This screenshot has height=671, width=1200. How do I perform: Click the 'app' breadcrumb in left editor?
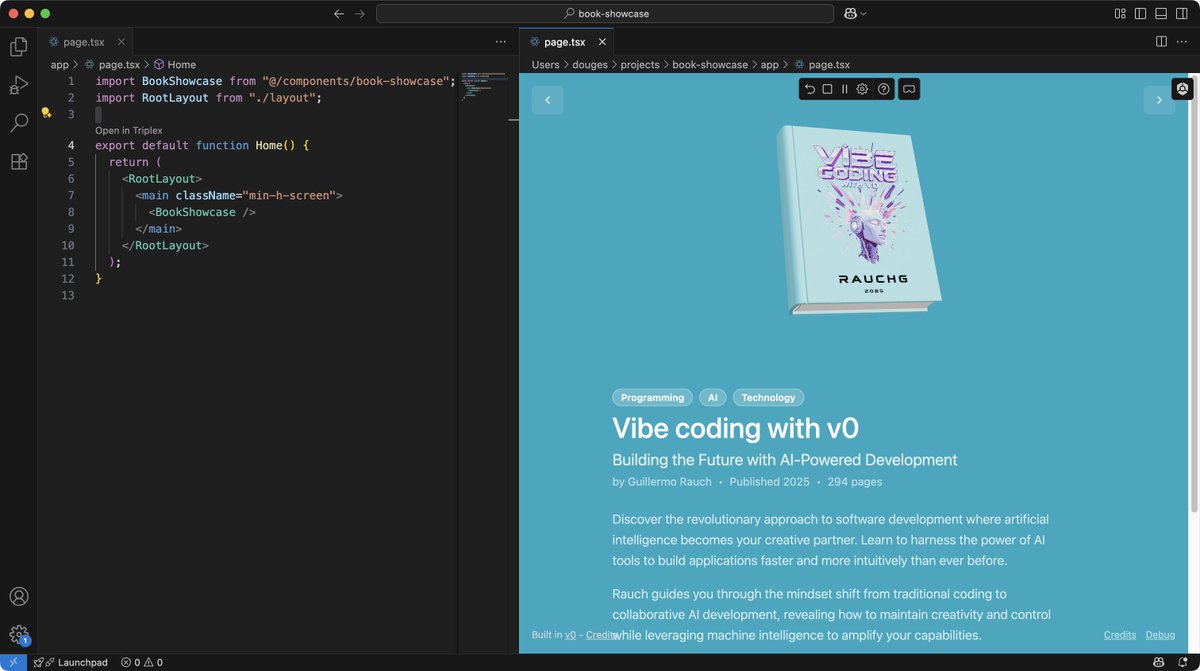click(59, 64)
